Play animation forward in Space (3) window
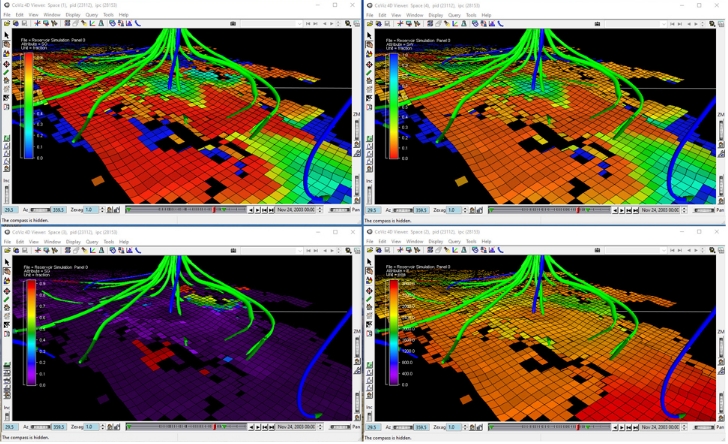Viewport: 728px width, 444px height. pos(258,426)
